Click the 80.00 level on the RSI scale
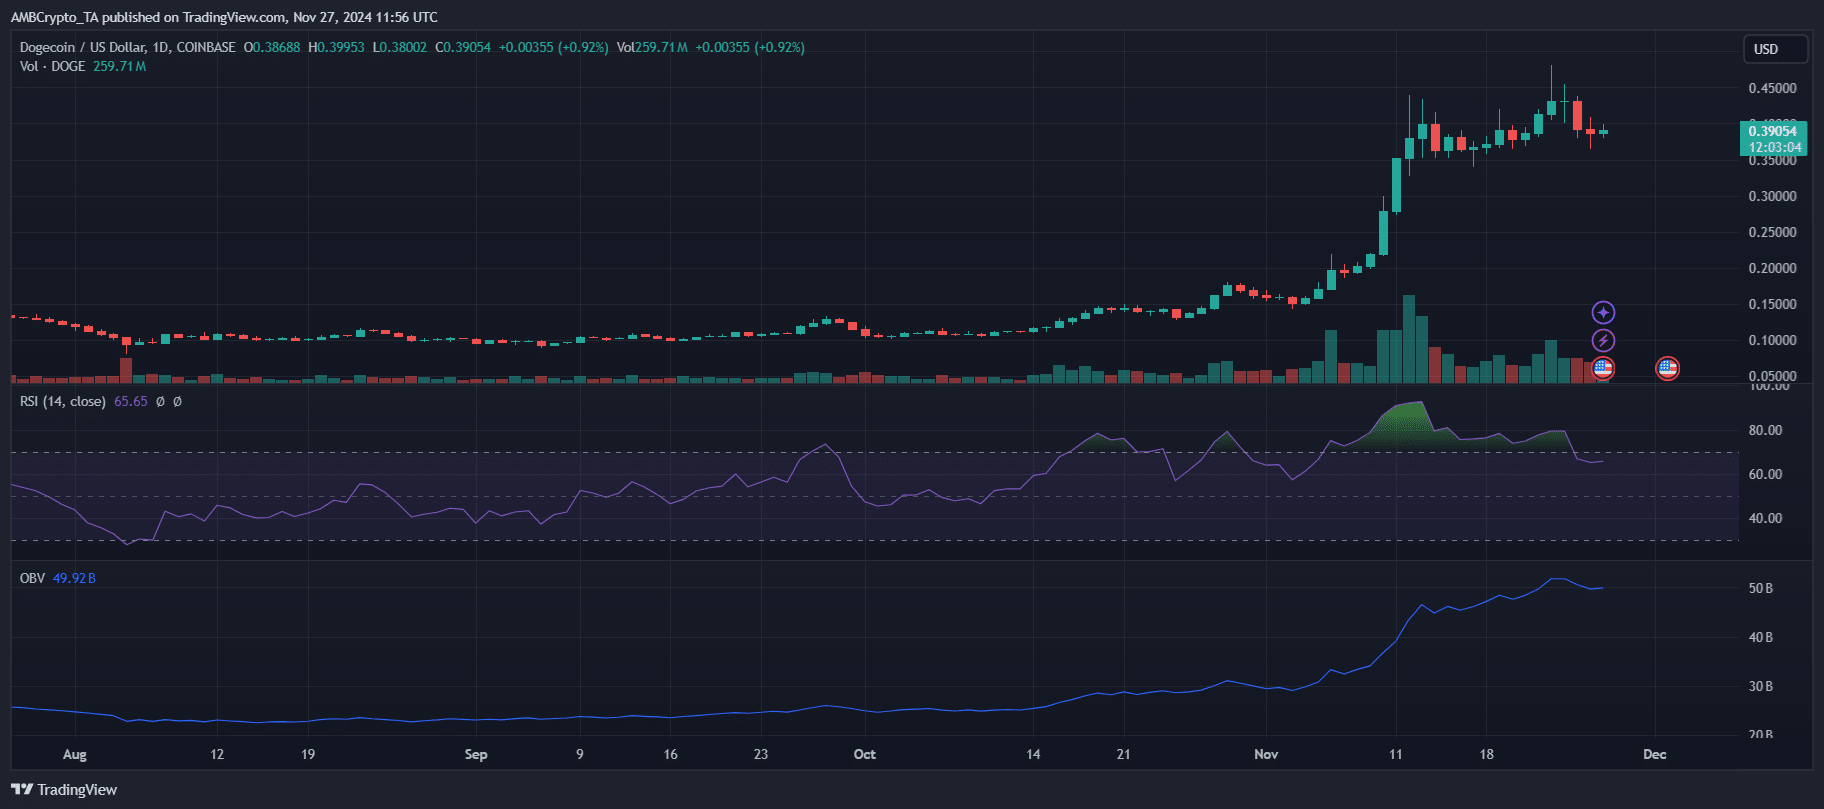Viewport: 1824px width, 809px height. click(1765, 430)
